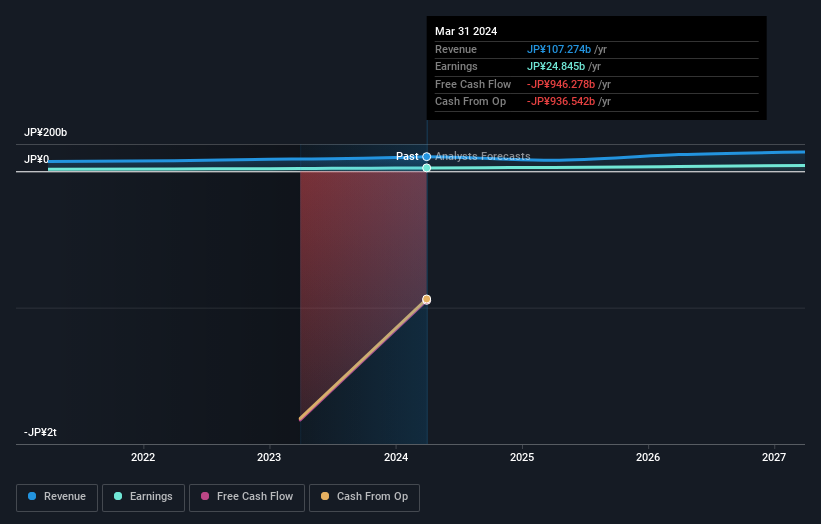821x524 pixels.
Task: Click the 2022 x-axis label
Action: (x=143, y=457)
